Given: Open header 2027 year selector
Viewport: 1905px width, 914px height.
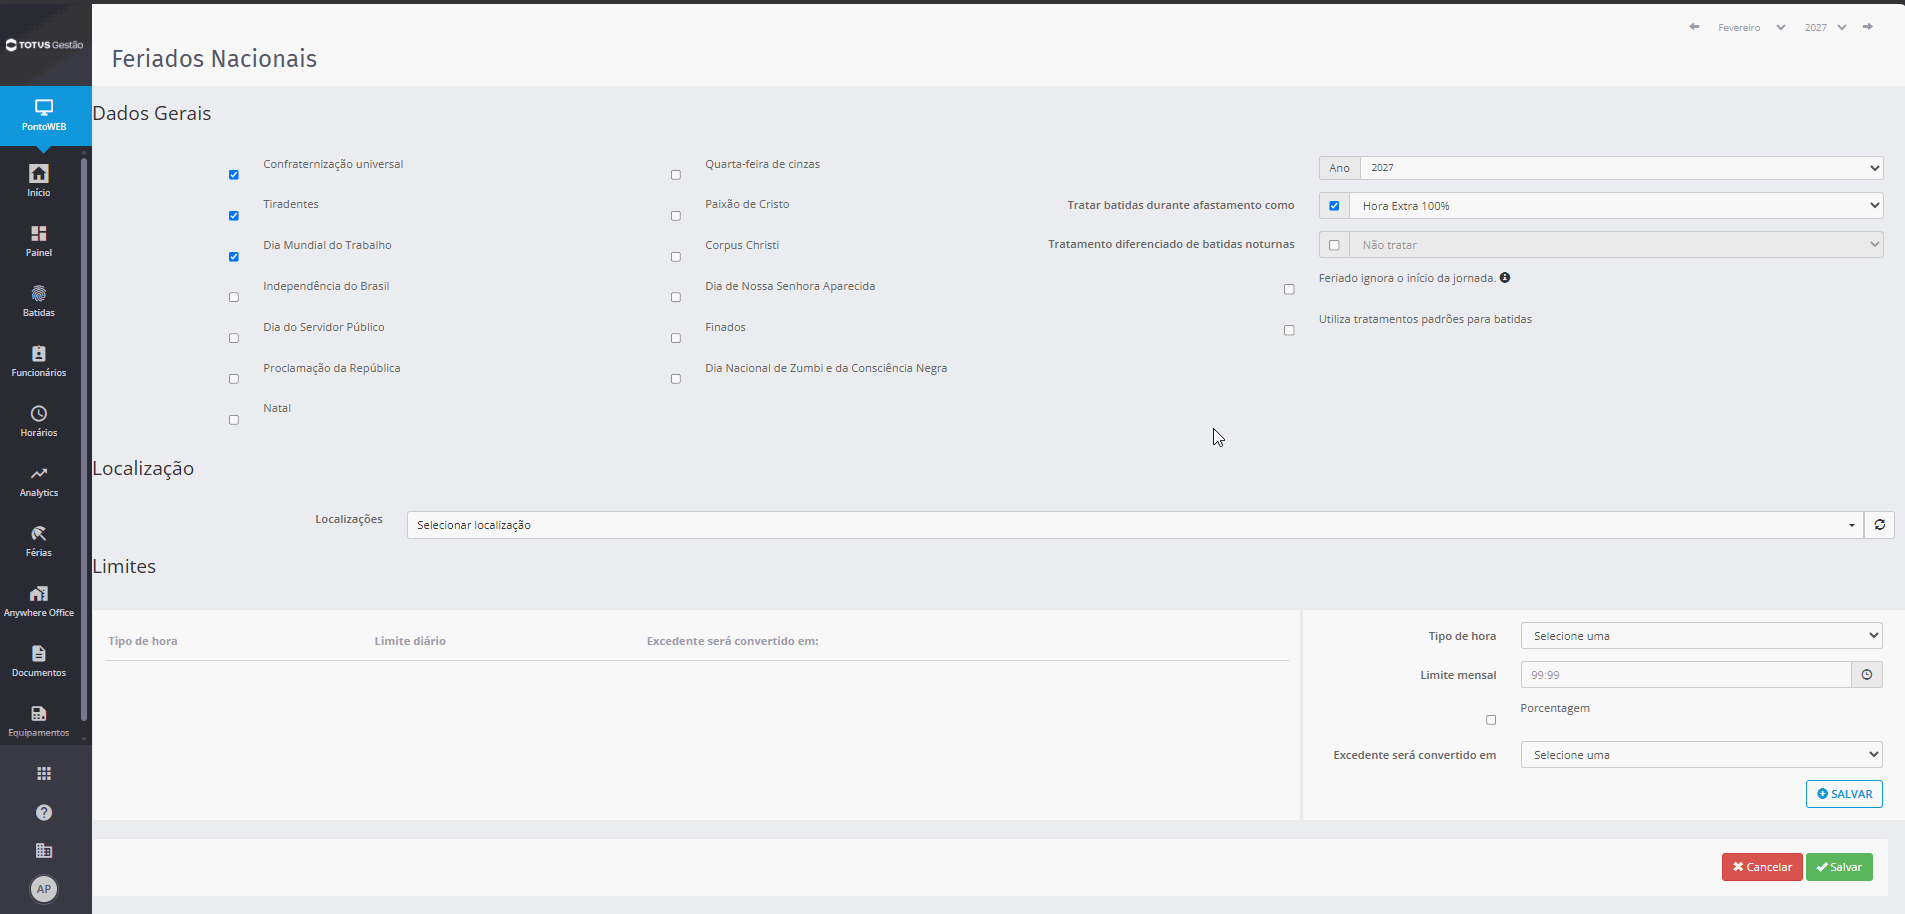Looking at the screenshot, I should tap(1826, 27).
